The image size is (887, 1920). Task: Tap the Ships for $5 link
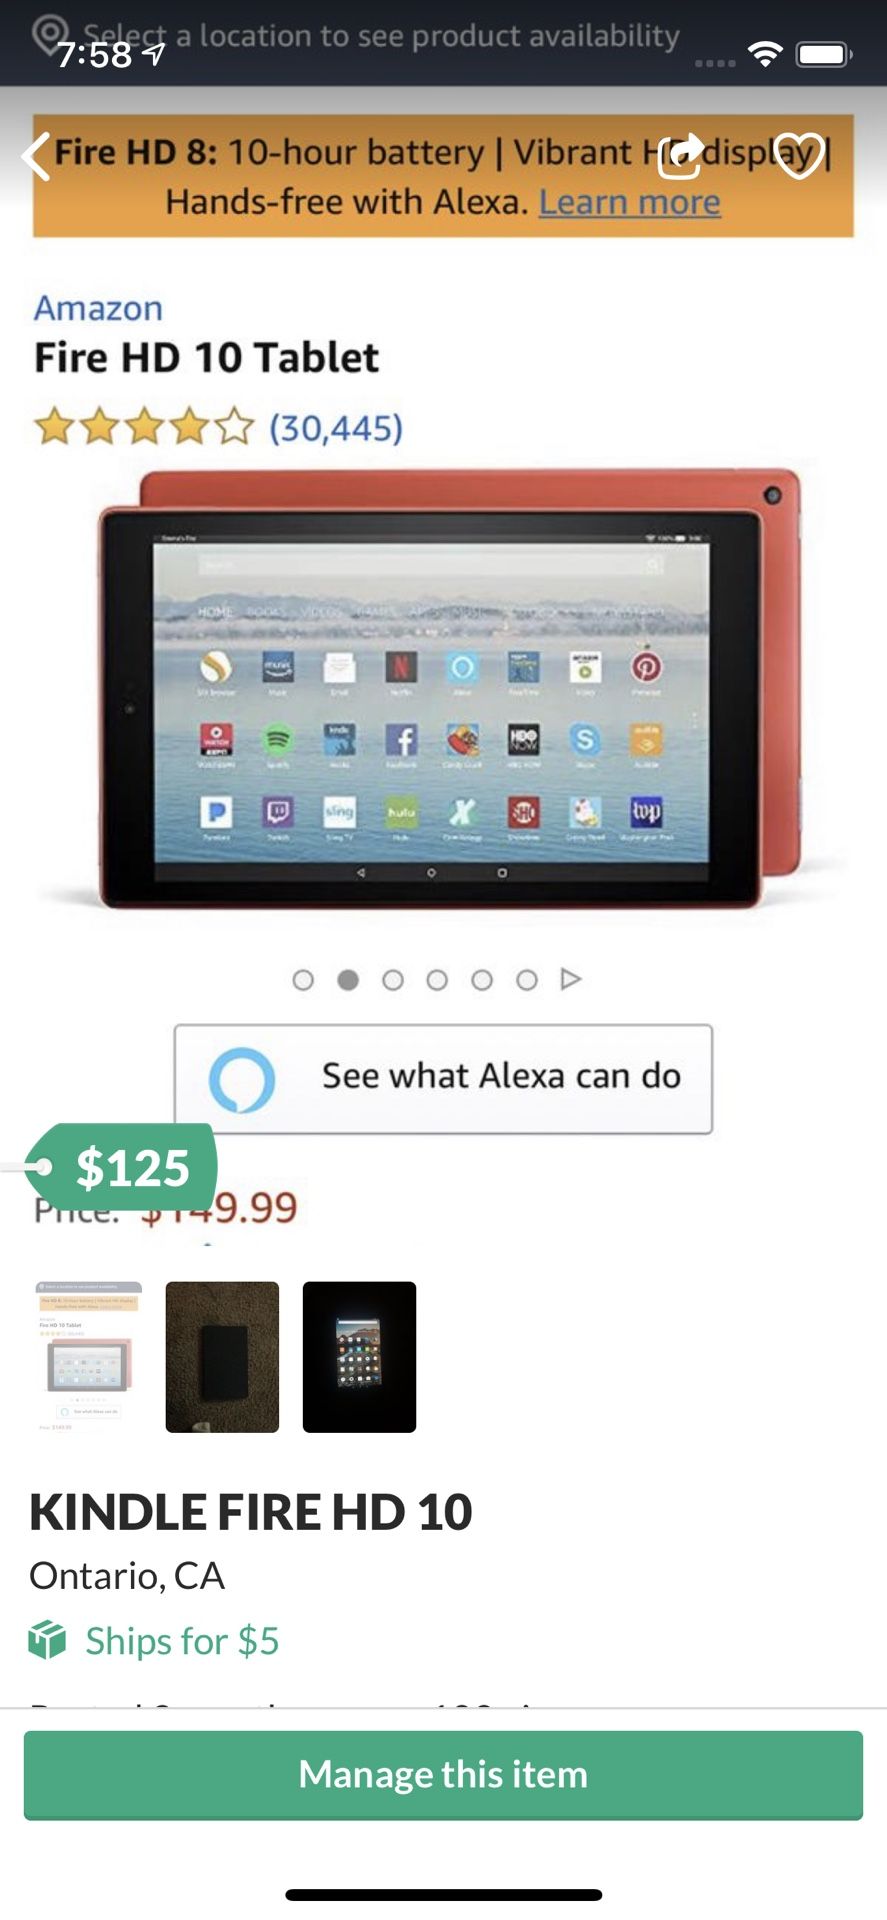click(x=182, y=1641)
